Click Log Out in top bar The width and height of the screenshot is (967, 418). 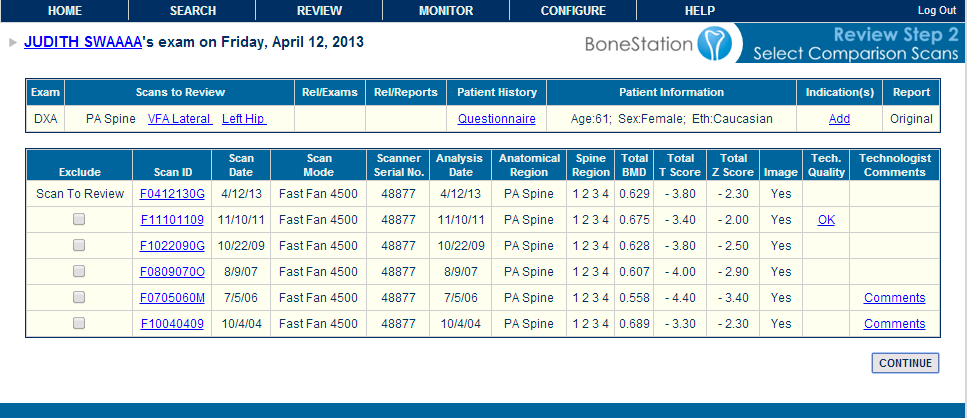coord(937,11)
